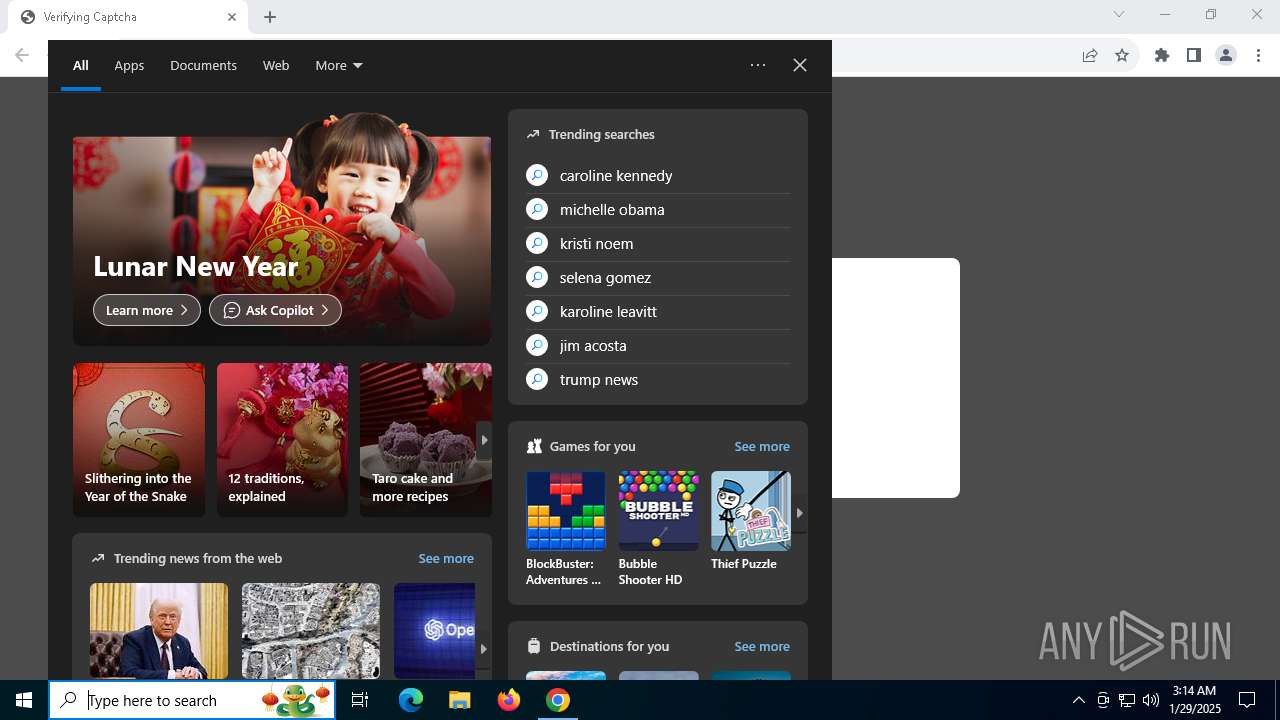Open the 12 traditions, explained card

tap(282, 440)
